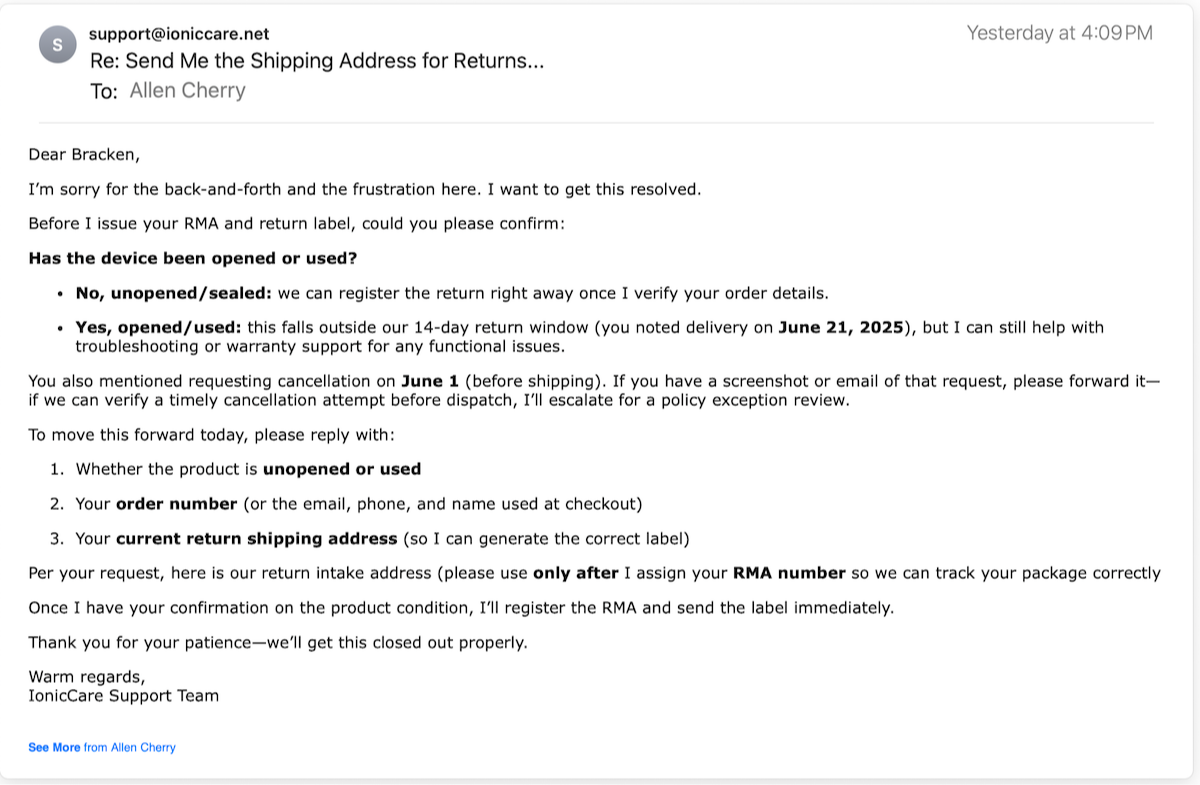This screenshot has width=1200, height=785.
Task: Select the email subject line about Returns
Action: coord(317,61)
